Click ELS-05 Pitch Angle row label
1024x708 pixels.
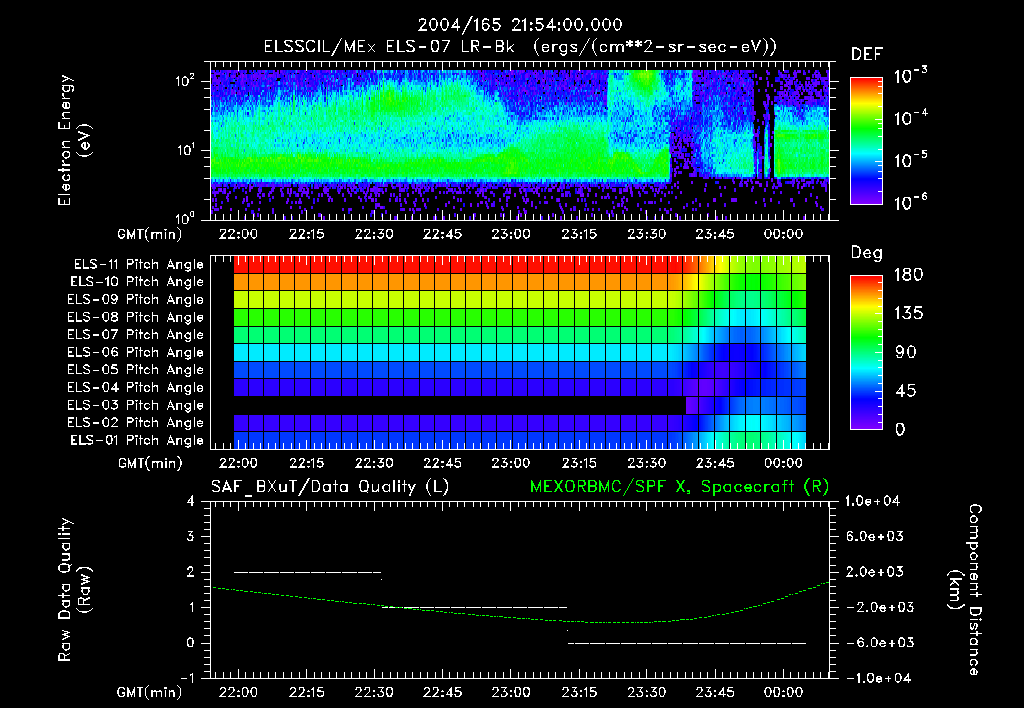[x=136, y=370]
